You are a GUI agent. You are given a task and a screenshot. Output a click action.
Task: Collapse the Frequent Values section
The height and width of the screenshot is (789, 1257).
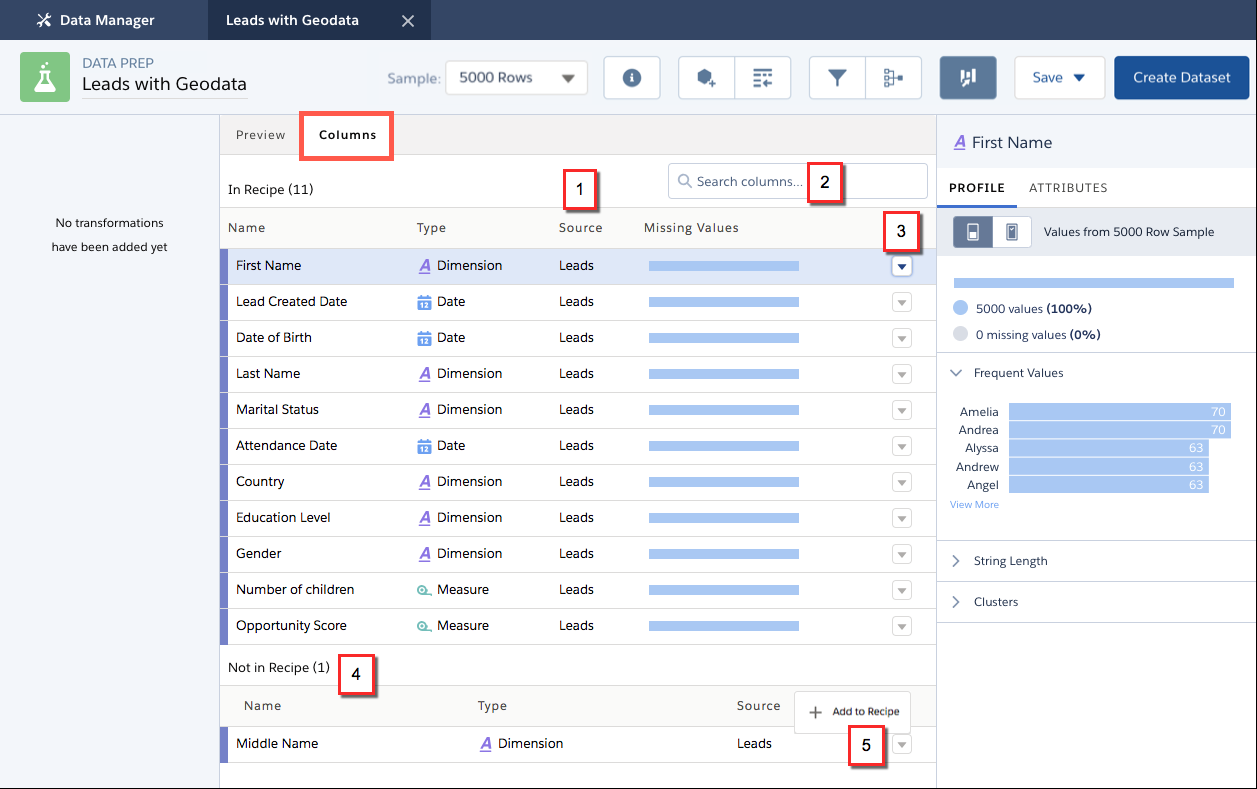pos(956,373)
